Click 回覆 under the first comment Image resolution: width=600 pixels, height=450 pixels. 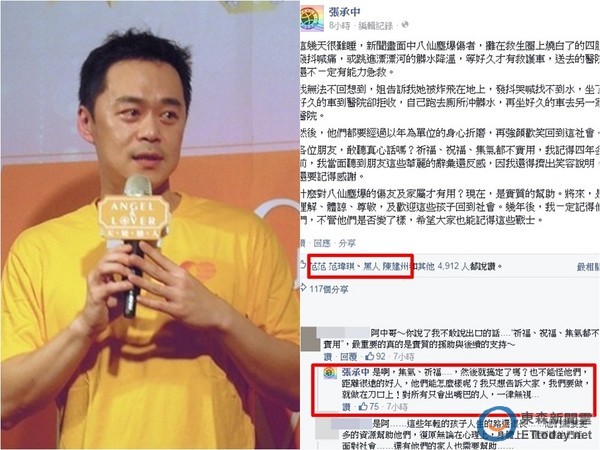[349, 357]
